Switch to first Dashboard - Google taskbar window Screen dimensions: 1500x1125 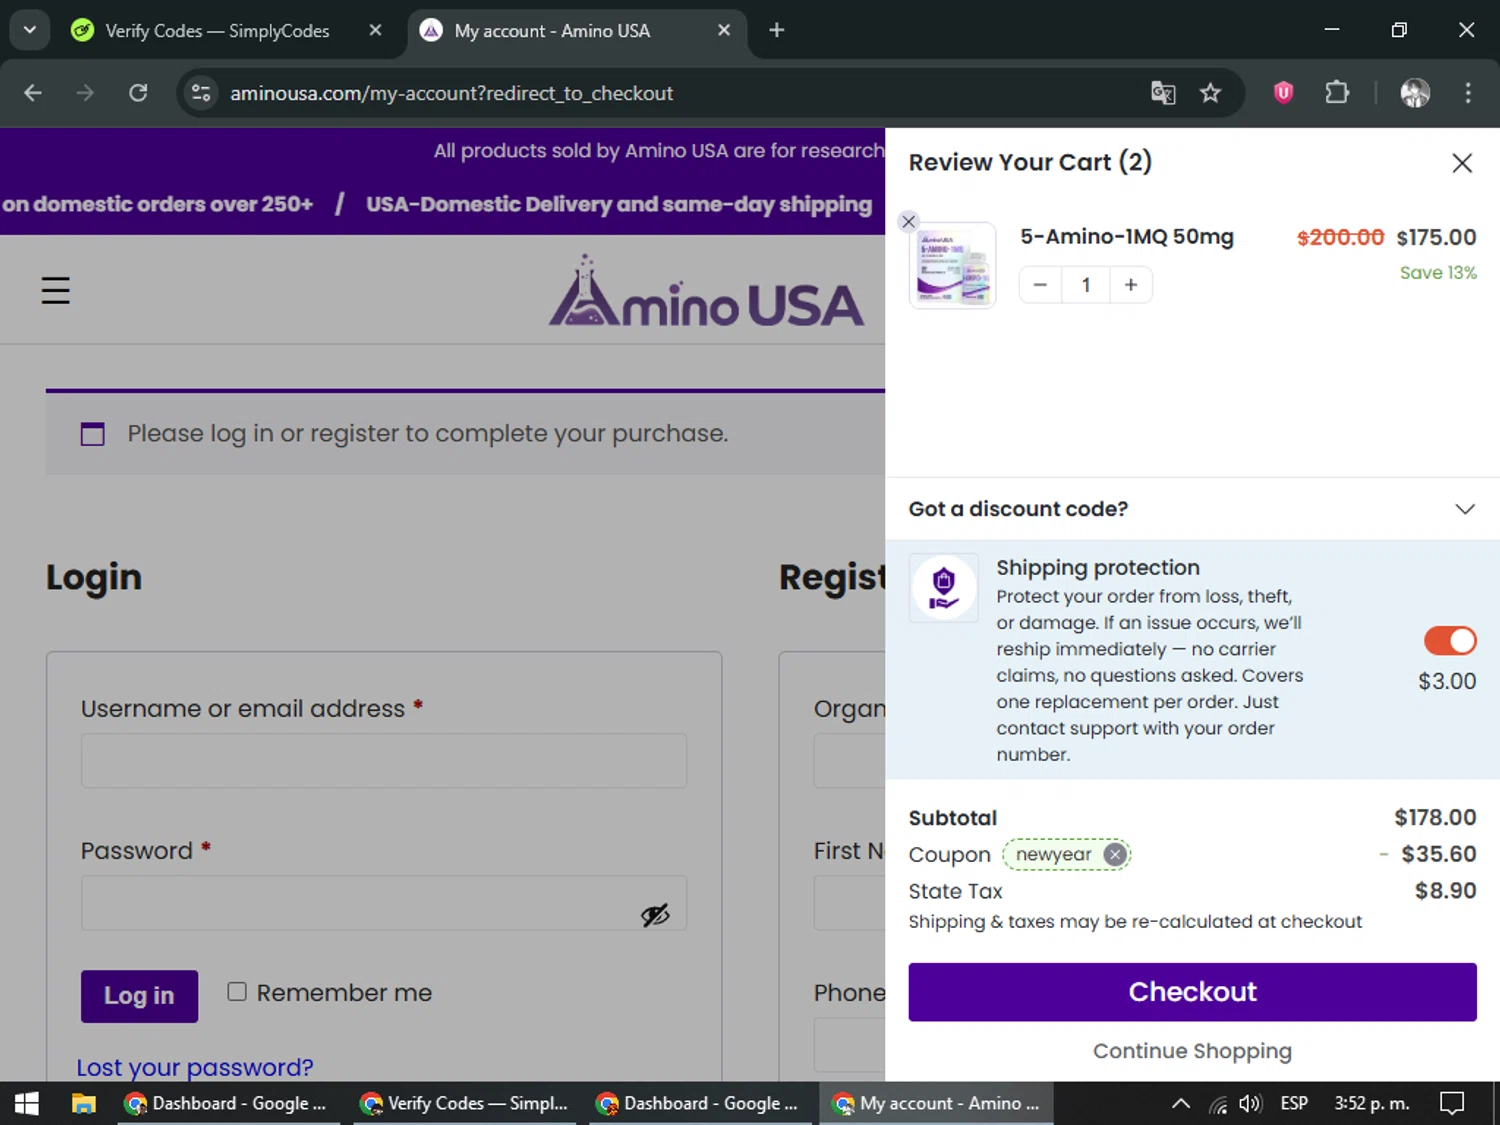coord(228,1103)
